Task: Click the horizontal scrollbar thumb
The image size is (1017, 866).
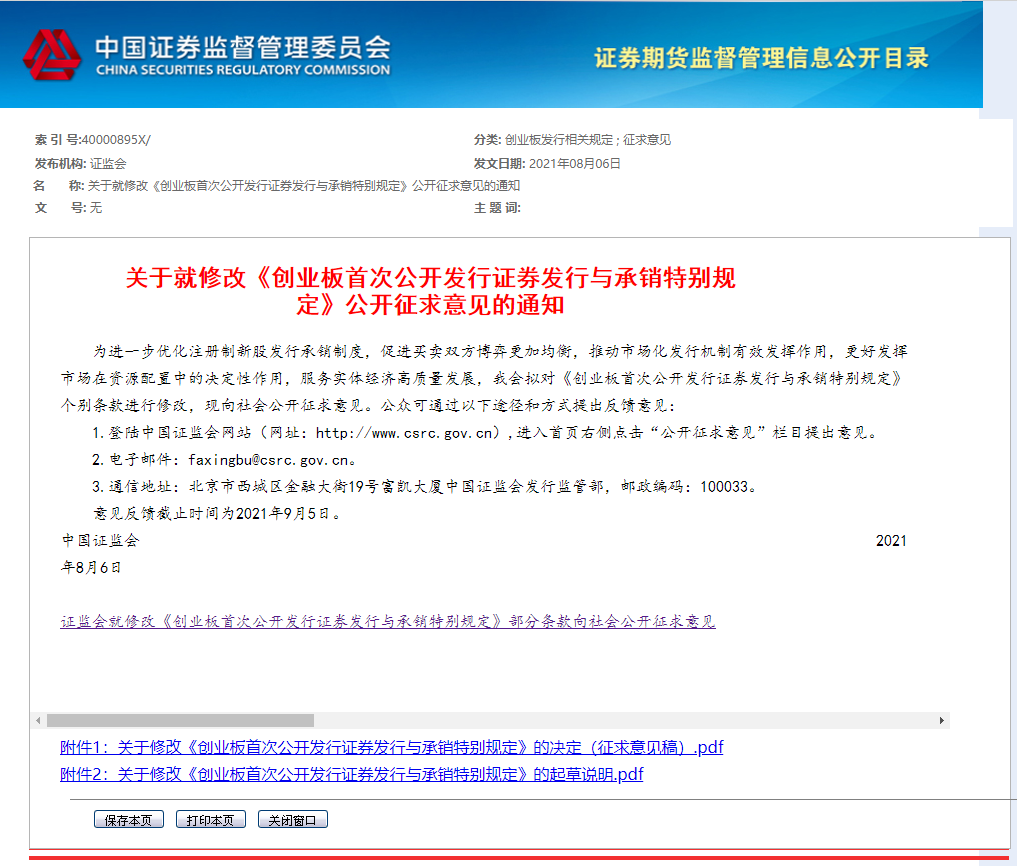Action: (x=180, y=720)
